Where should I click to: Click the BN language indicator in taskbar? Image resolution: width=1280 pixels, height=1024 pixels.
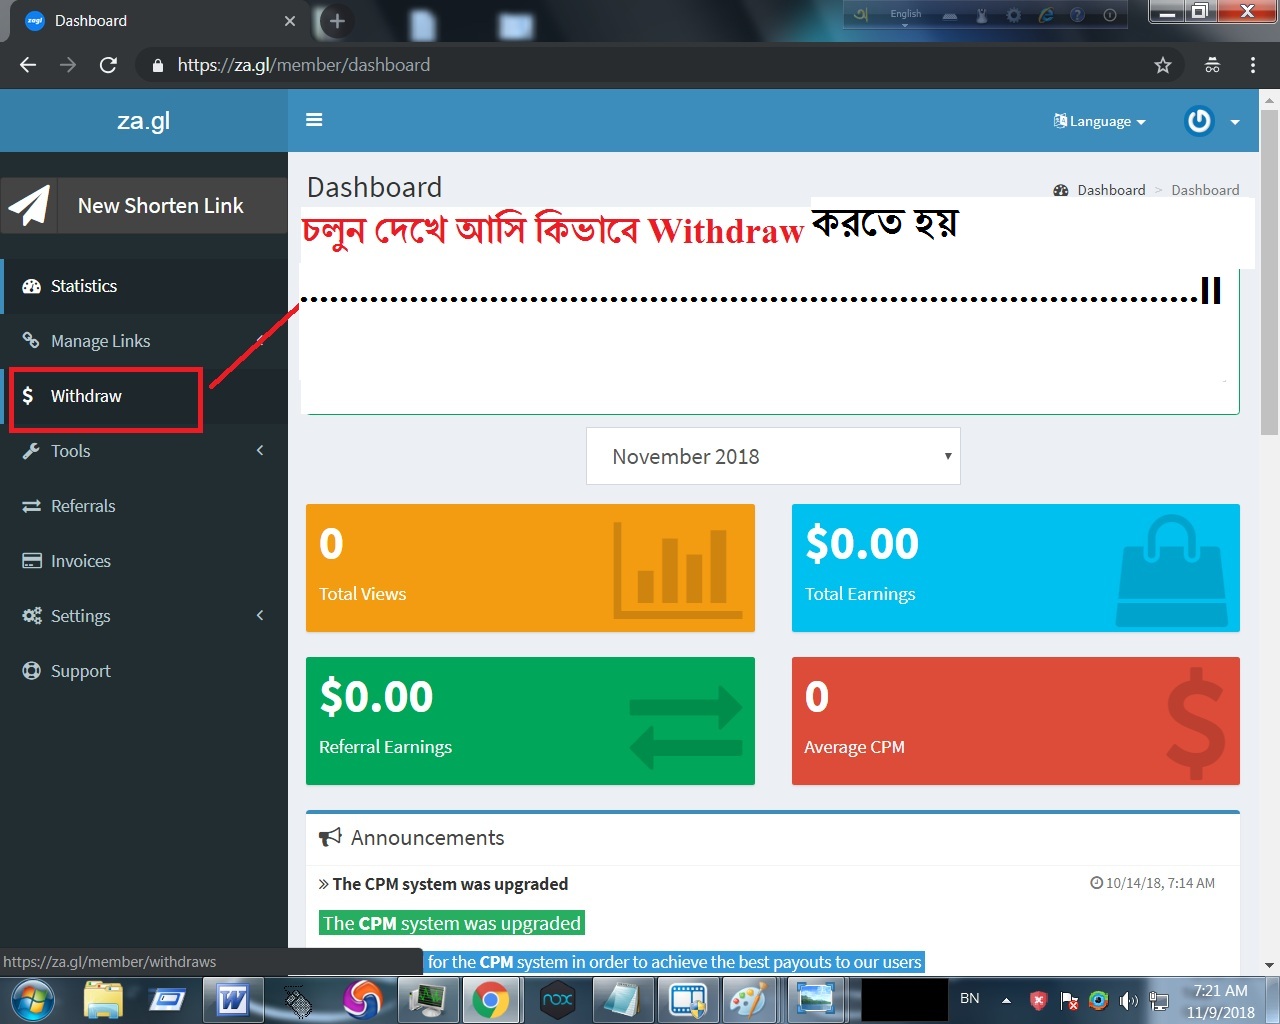click(970, 998)
